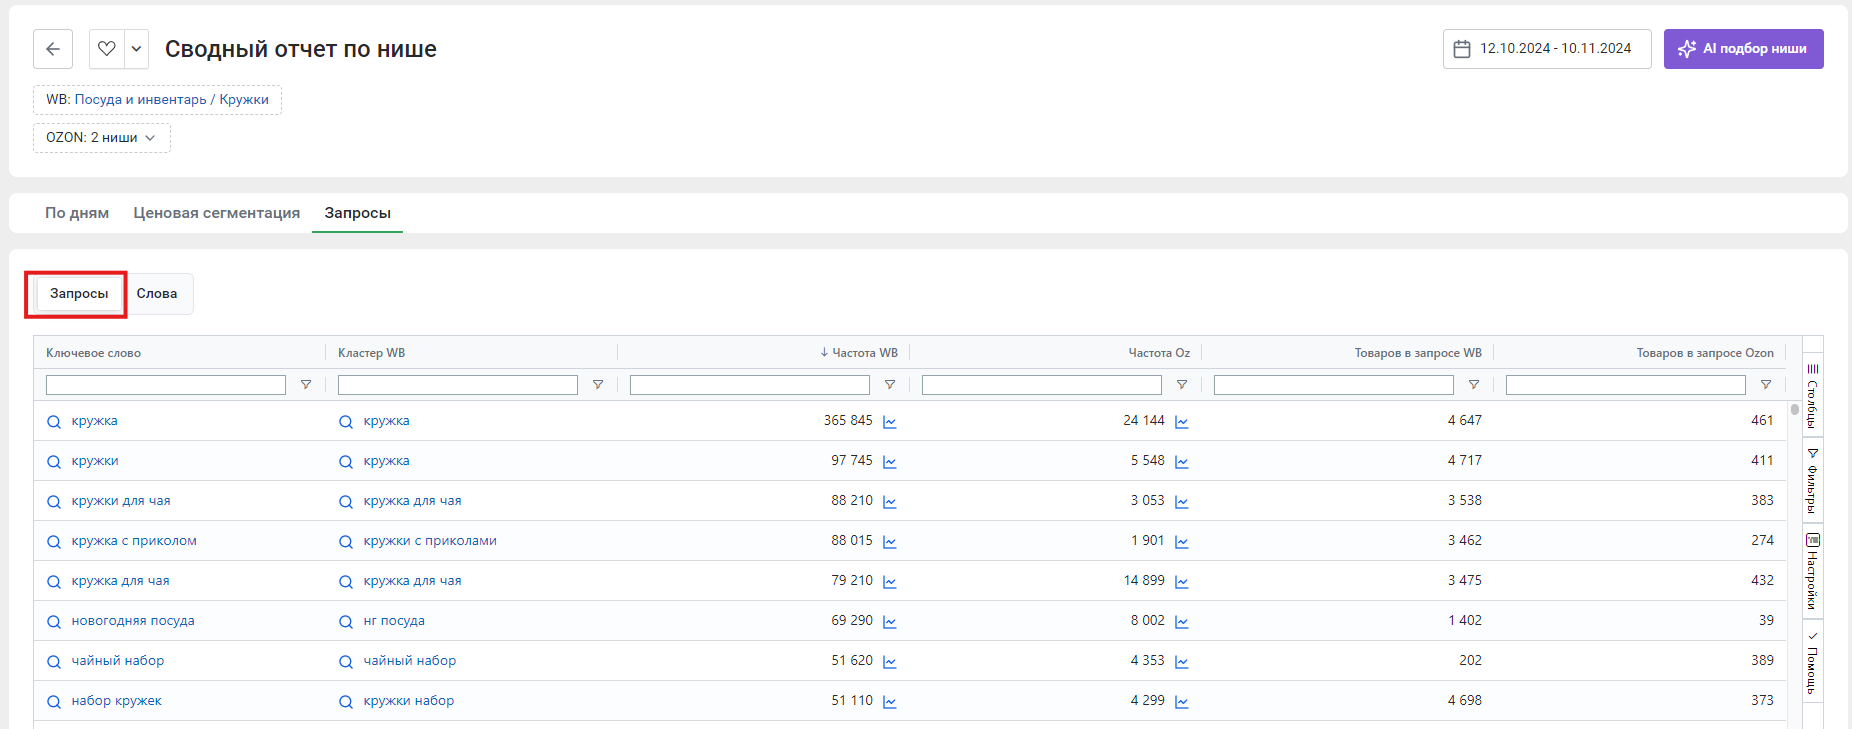Viewport: 1852px width, 729px height.
Task: Click search icon beside cluster нг посуда
Action: click(346, 622)
